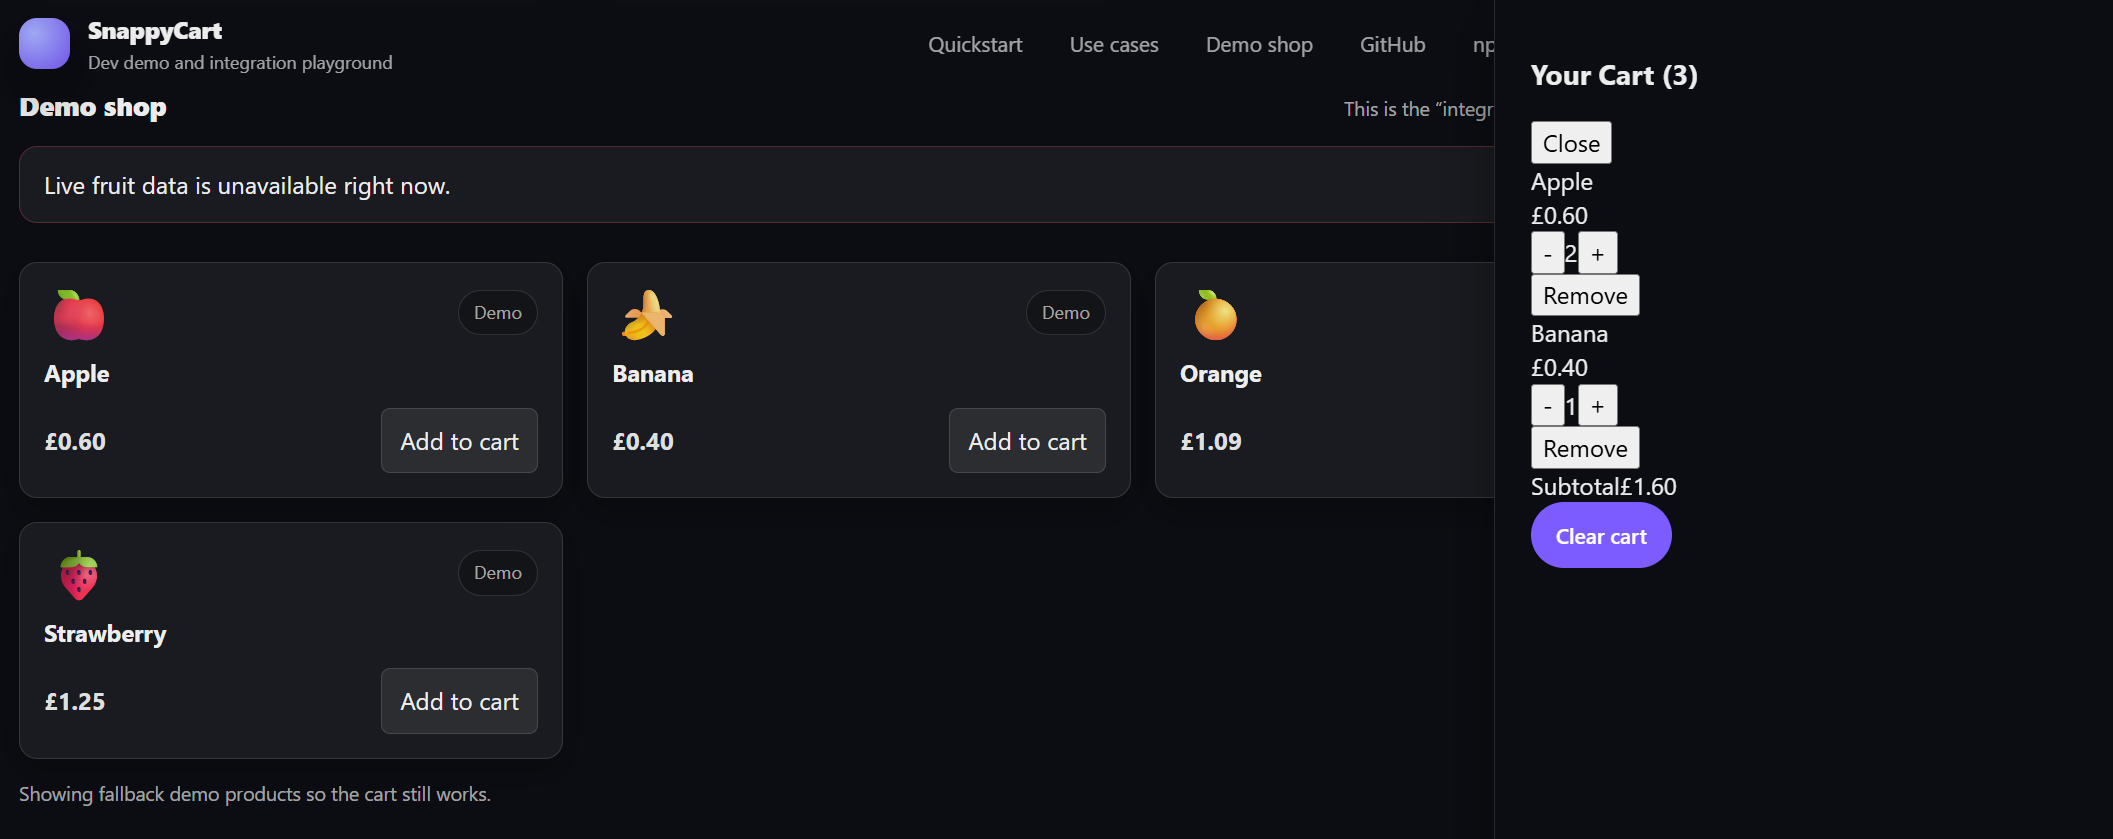The height and width of the screenshot is (839, 2113).
Task: Remove Apple from the cart
Action: coord(1585,296)
